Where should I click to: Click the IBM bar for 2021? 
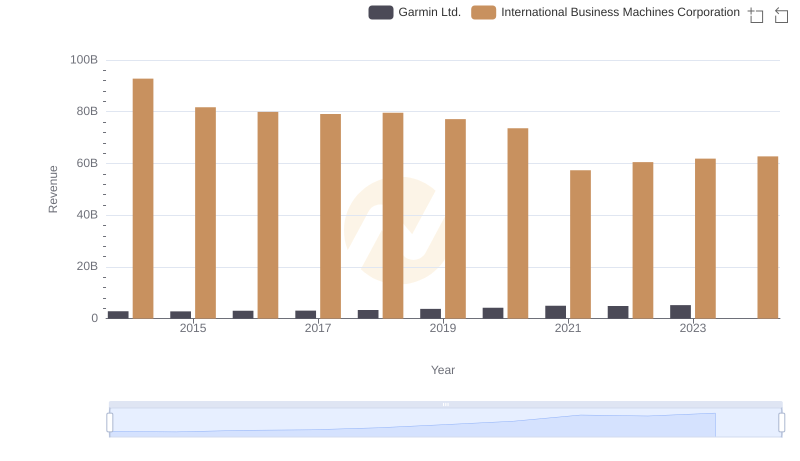[580, 244]
